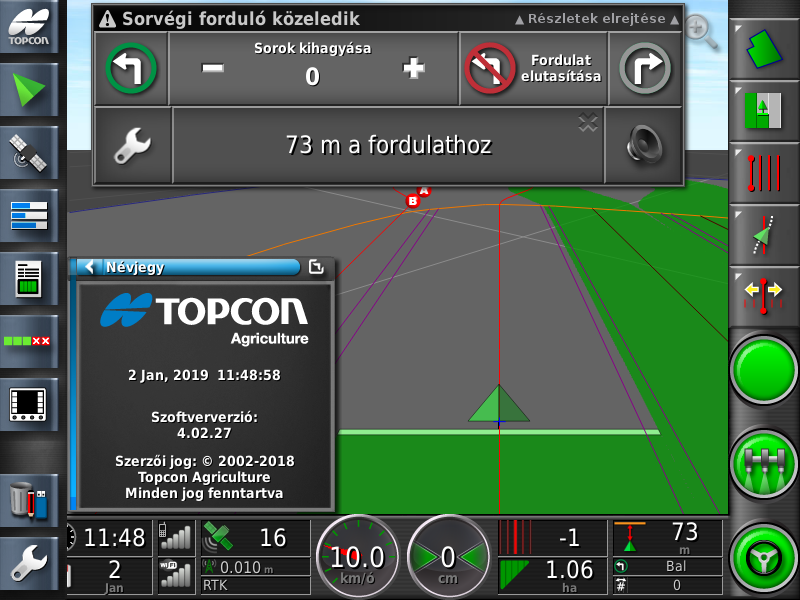This screenshot has height=600, width=800.
Task: Open the green navigation arrow menu
Action: tap(29, 92)
